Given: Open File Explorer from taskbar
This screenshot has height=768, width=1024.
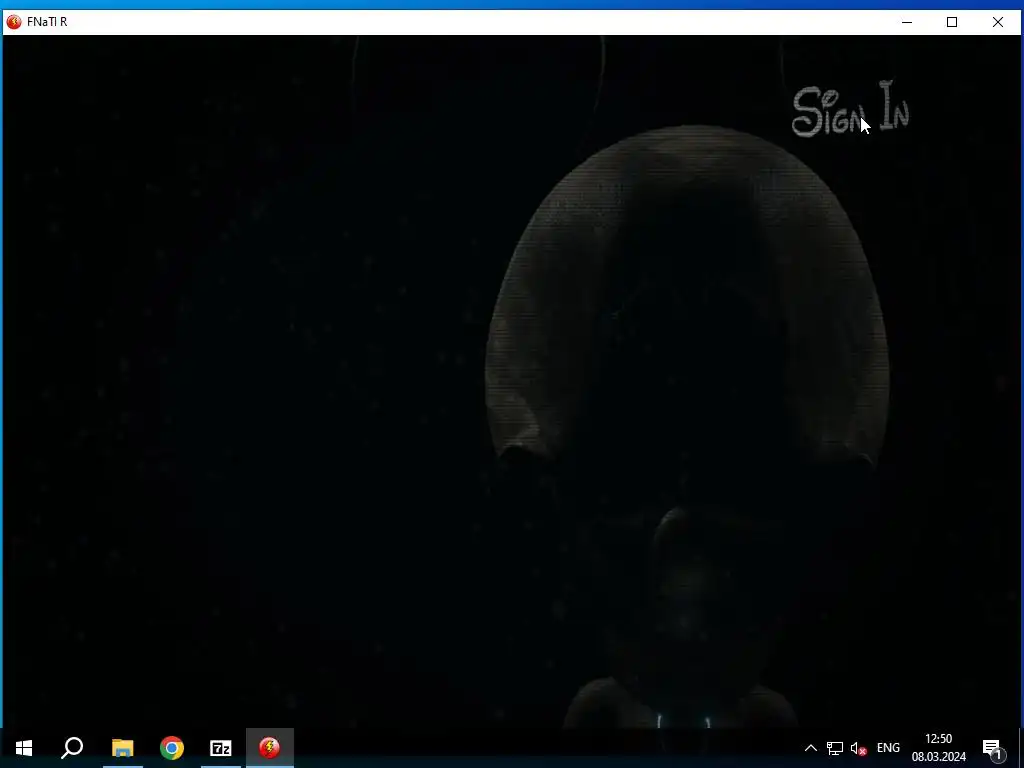Looking at the screenshot, I should point(122,748).
